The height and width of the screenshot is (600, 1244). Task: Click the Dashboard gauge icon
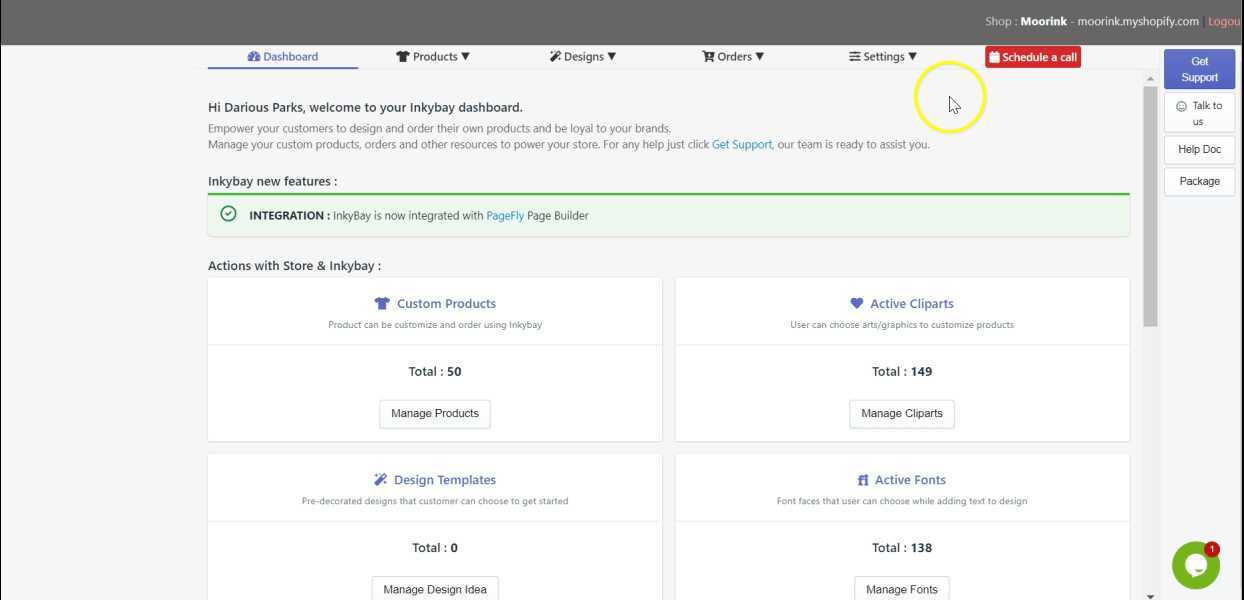254,57
